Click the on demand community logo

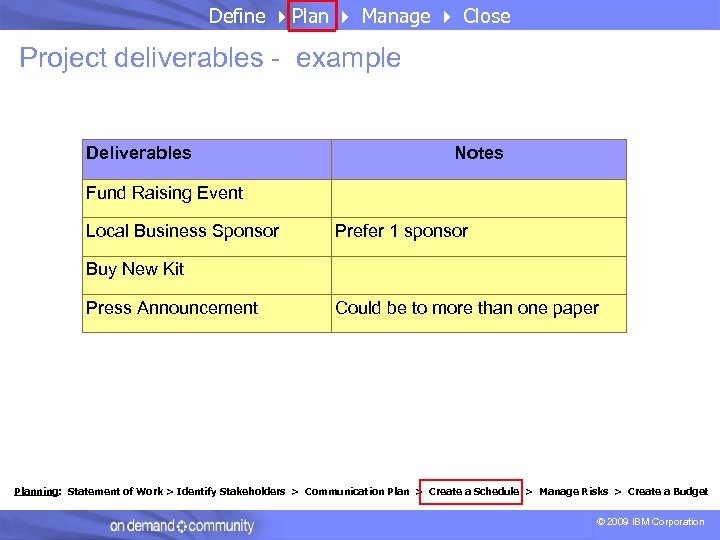click(181, 526)
